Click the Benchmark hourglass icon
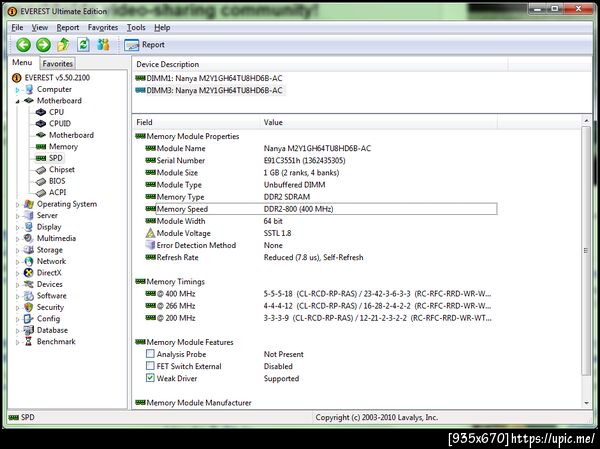This screenshot has width=600, height=449. 28,342
